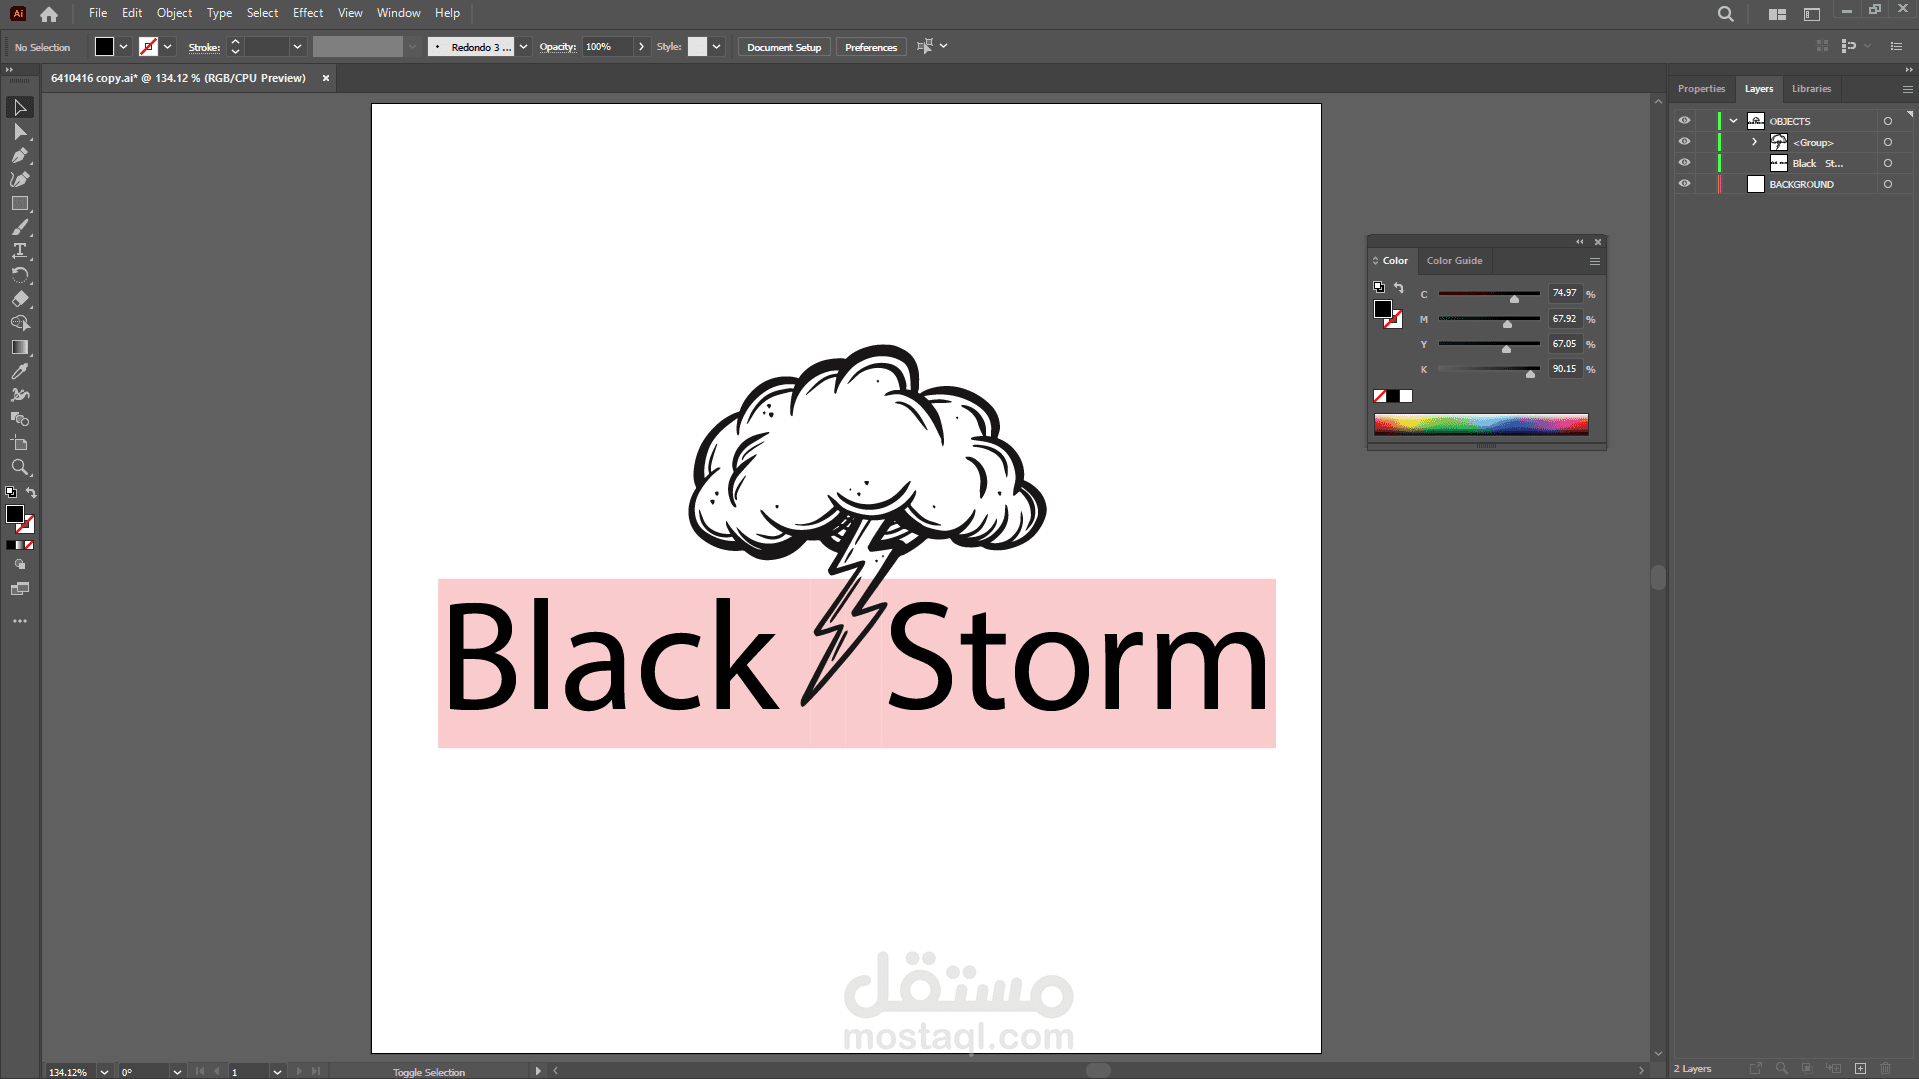
Task: Open the Effect menu
Action: (308, 13)
